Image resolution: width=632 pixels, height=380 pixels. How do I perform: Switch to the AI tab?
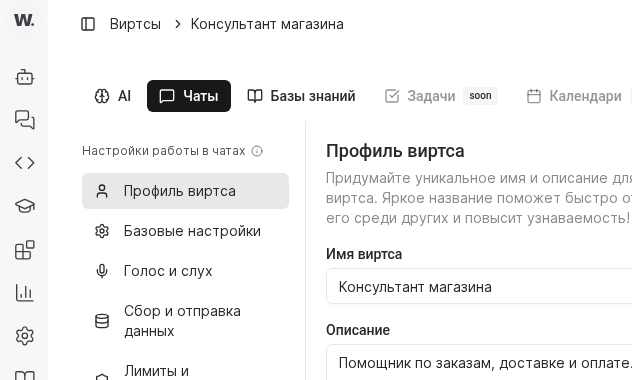click(x=113, y=96)
